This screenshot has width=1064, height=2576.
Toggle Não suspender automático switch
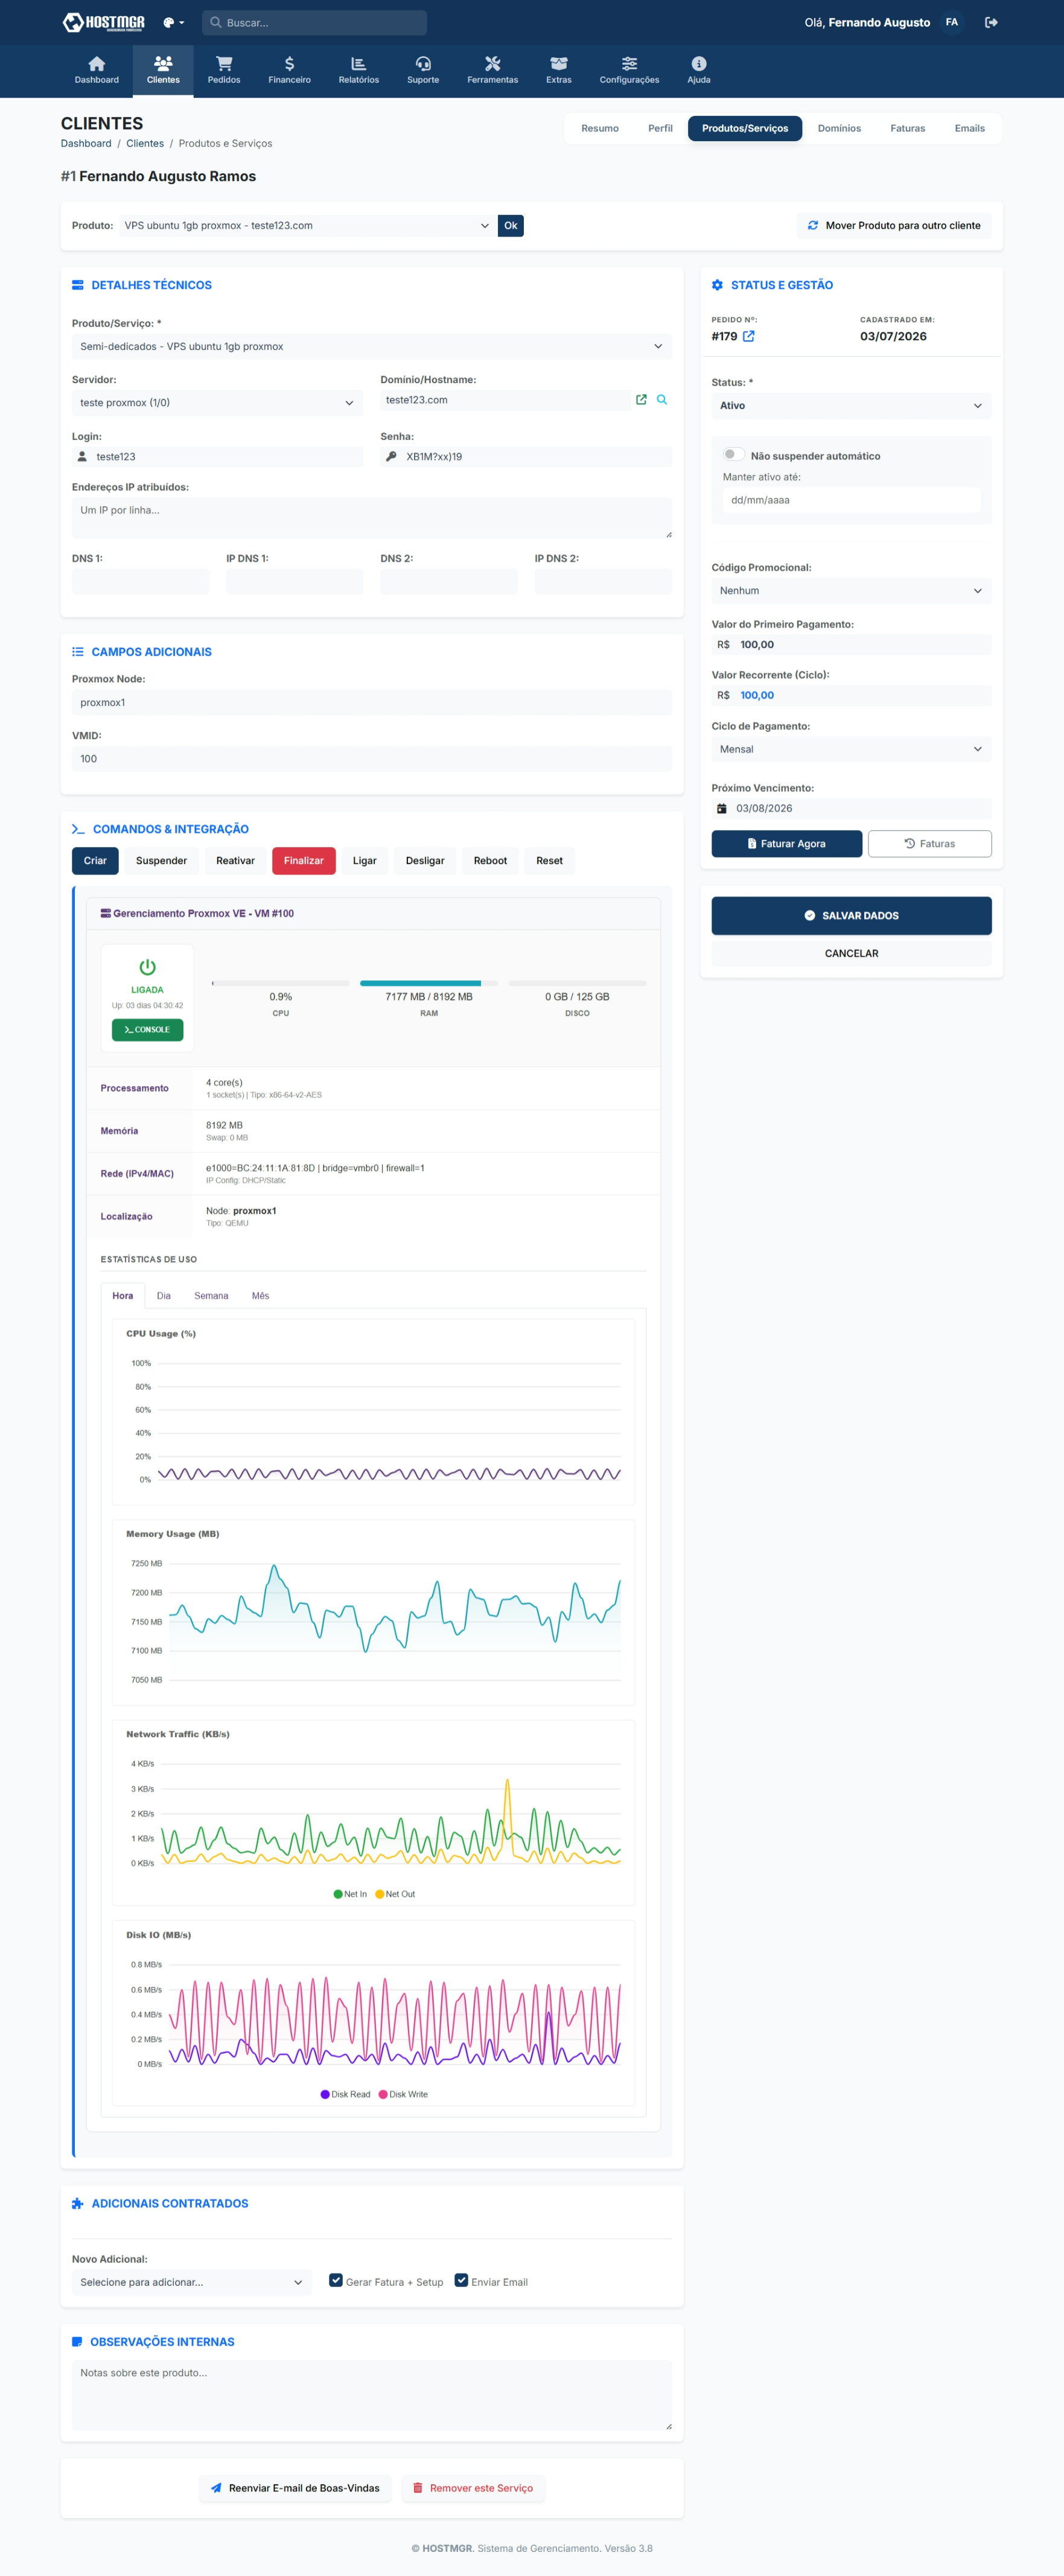click(x=733, y=455)
